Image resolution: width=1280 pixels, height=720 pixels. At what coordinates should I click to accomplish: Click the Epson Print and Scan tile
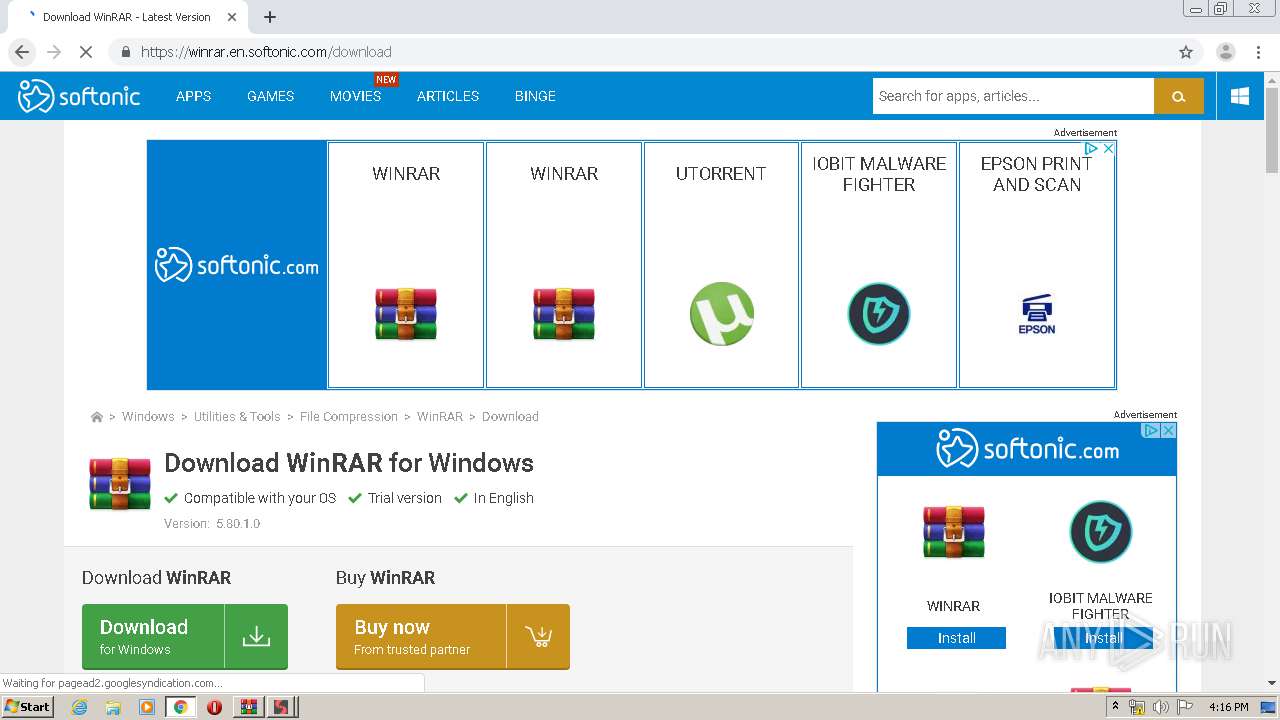pos(1037,265)
